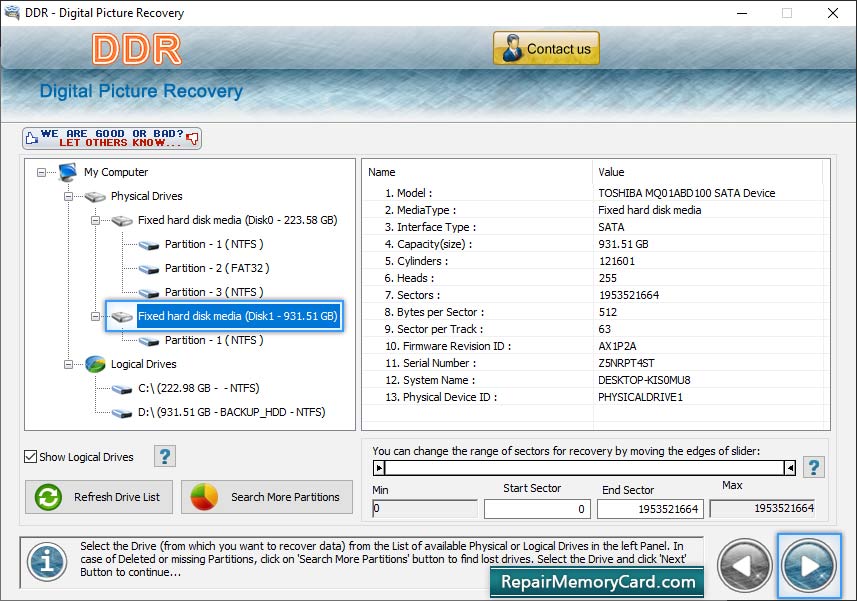Click the left handle of sector slider

pyautogui.click(x=379, y=468)
